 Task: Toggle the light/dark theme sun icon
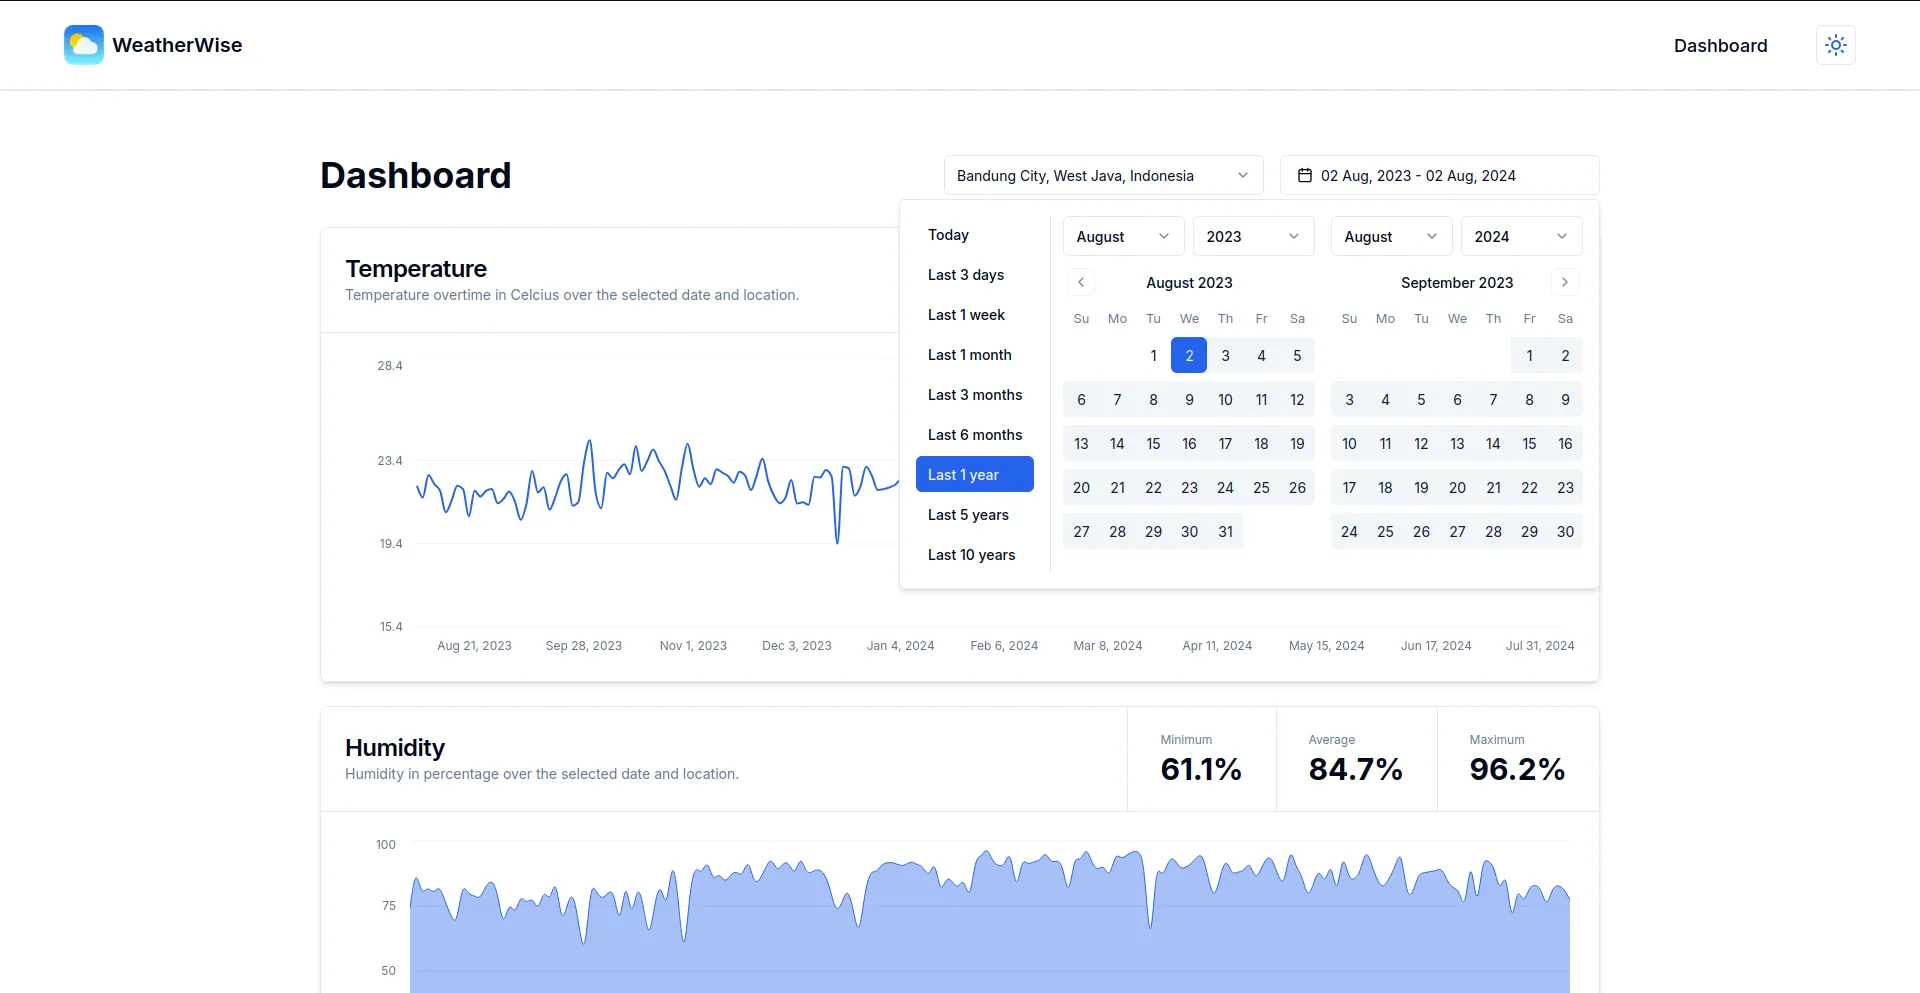point(1835,45)
